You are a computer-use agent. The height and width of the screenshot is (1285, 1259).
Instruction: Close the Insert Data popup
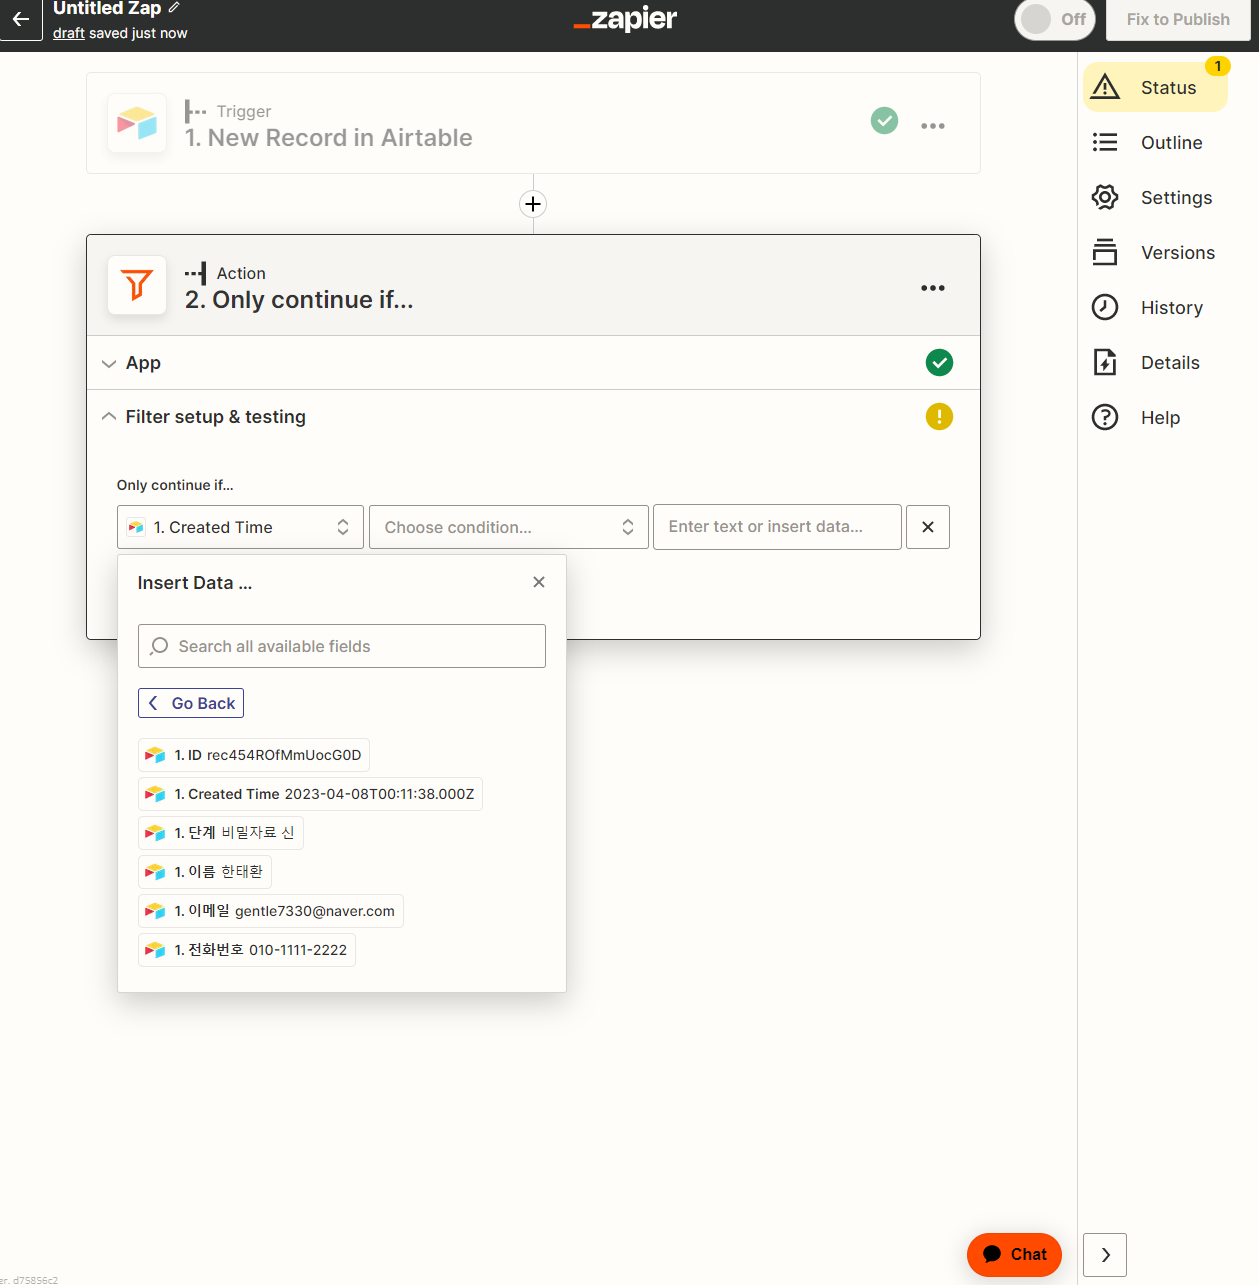pyautogui.click(x=539, y=582)
